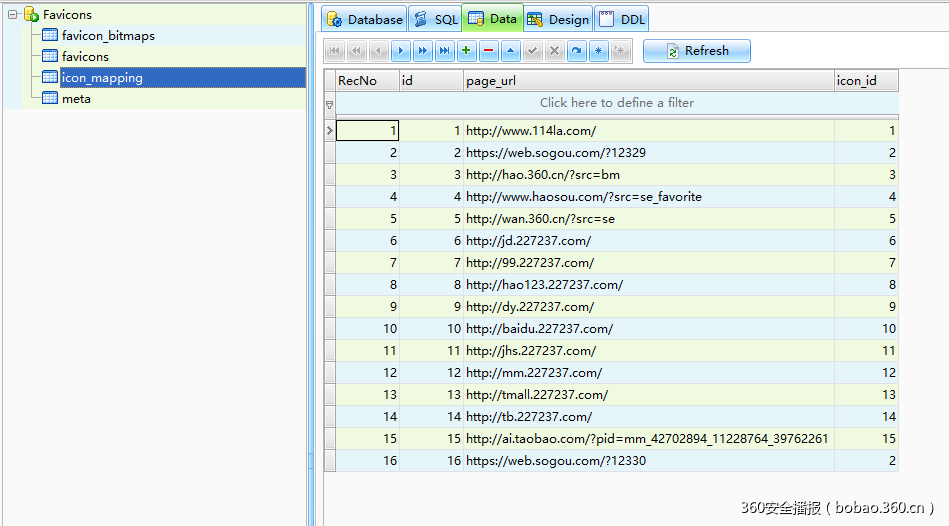
Task: Open the filter dropdown funnel icon
Action: tap(329, 103)
